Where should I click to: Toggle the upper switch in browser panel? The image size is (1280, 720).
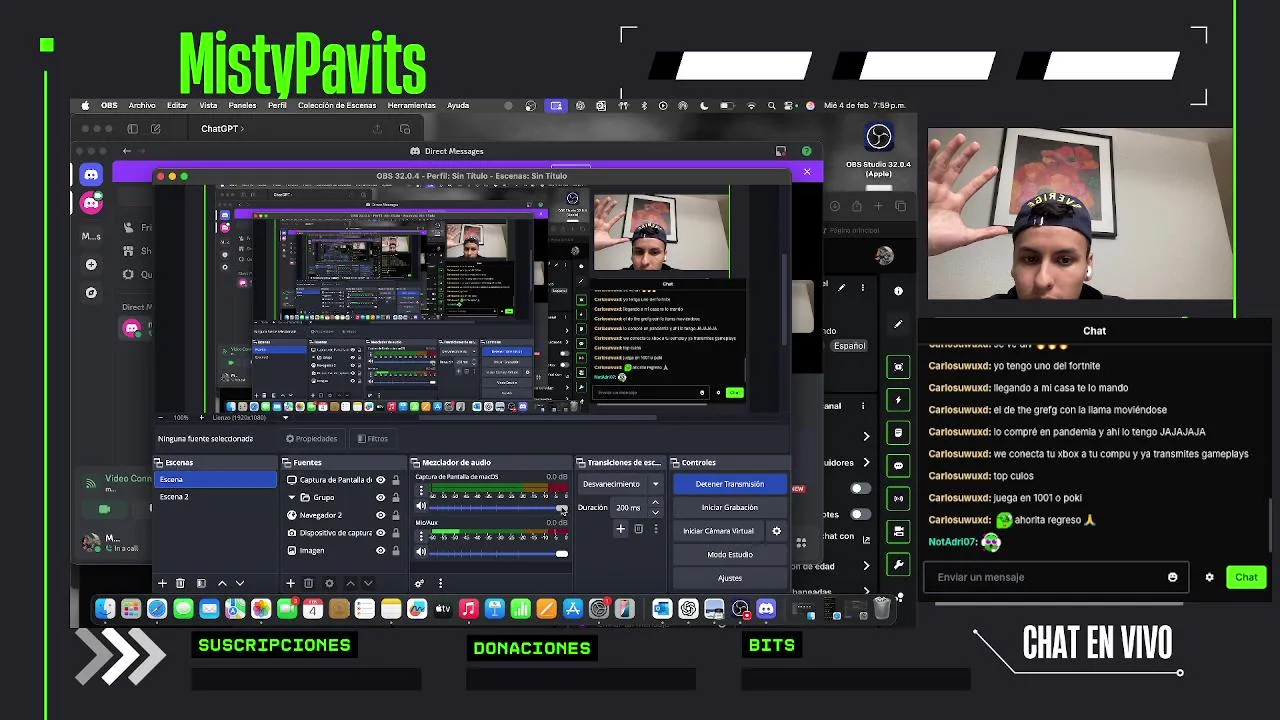pos(860,489)
